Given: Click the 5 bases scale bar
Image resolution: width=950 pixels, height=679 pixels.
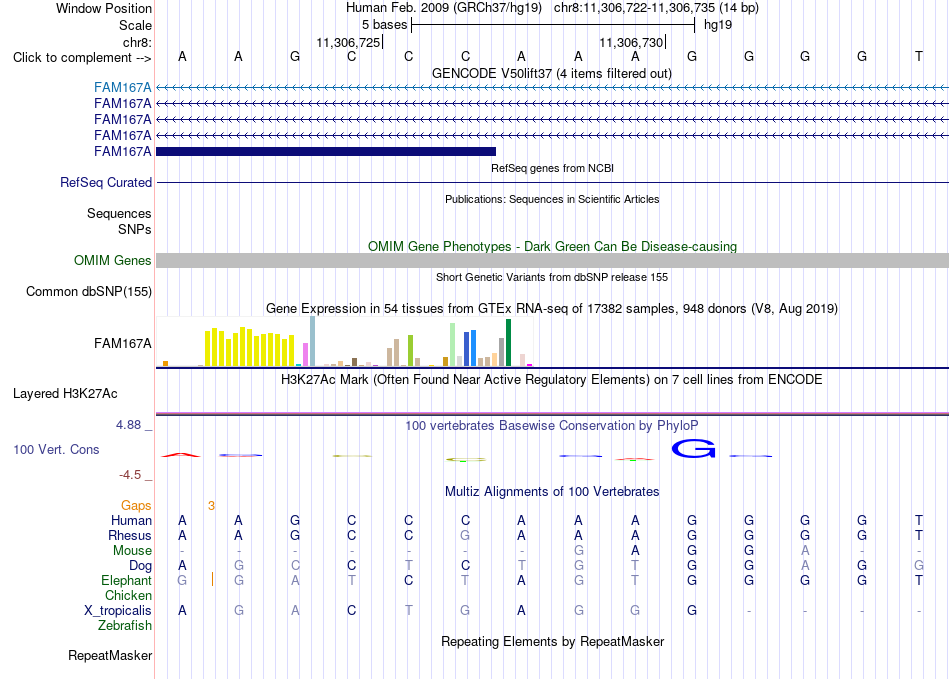Looking at the screenshot, I should (553, 25).
